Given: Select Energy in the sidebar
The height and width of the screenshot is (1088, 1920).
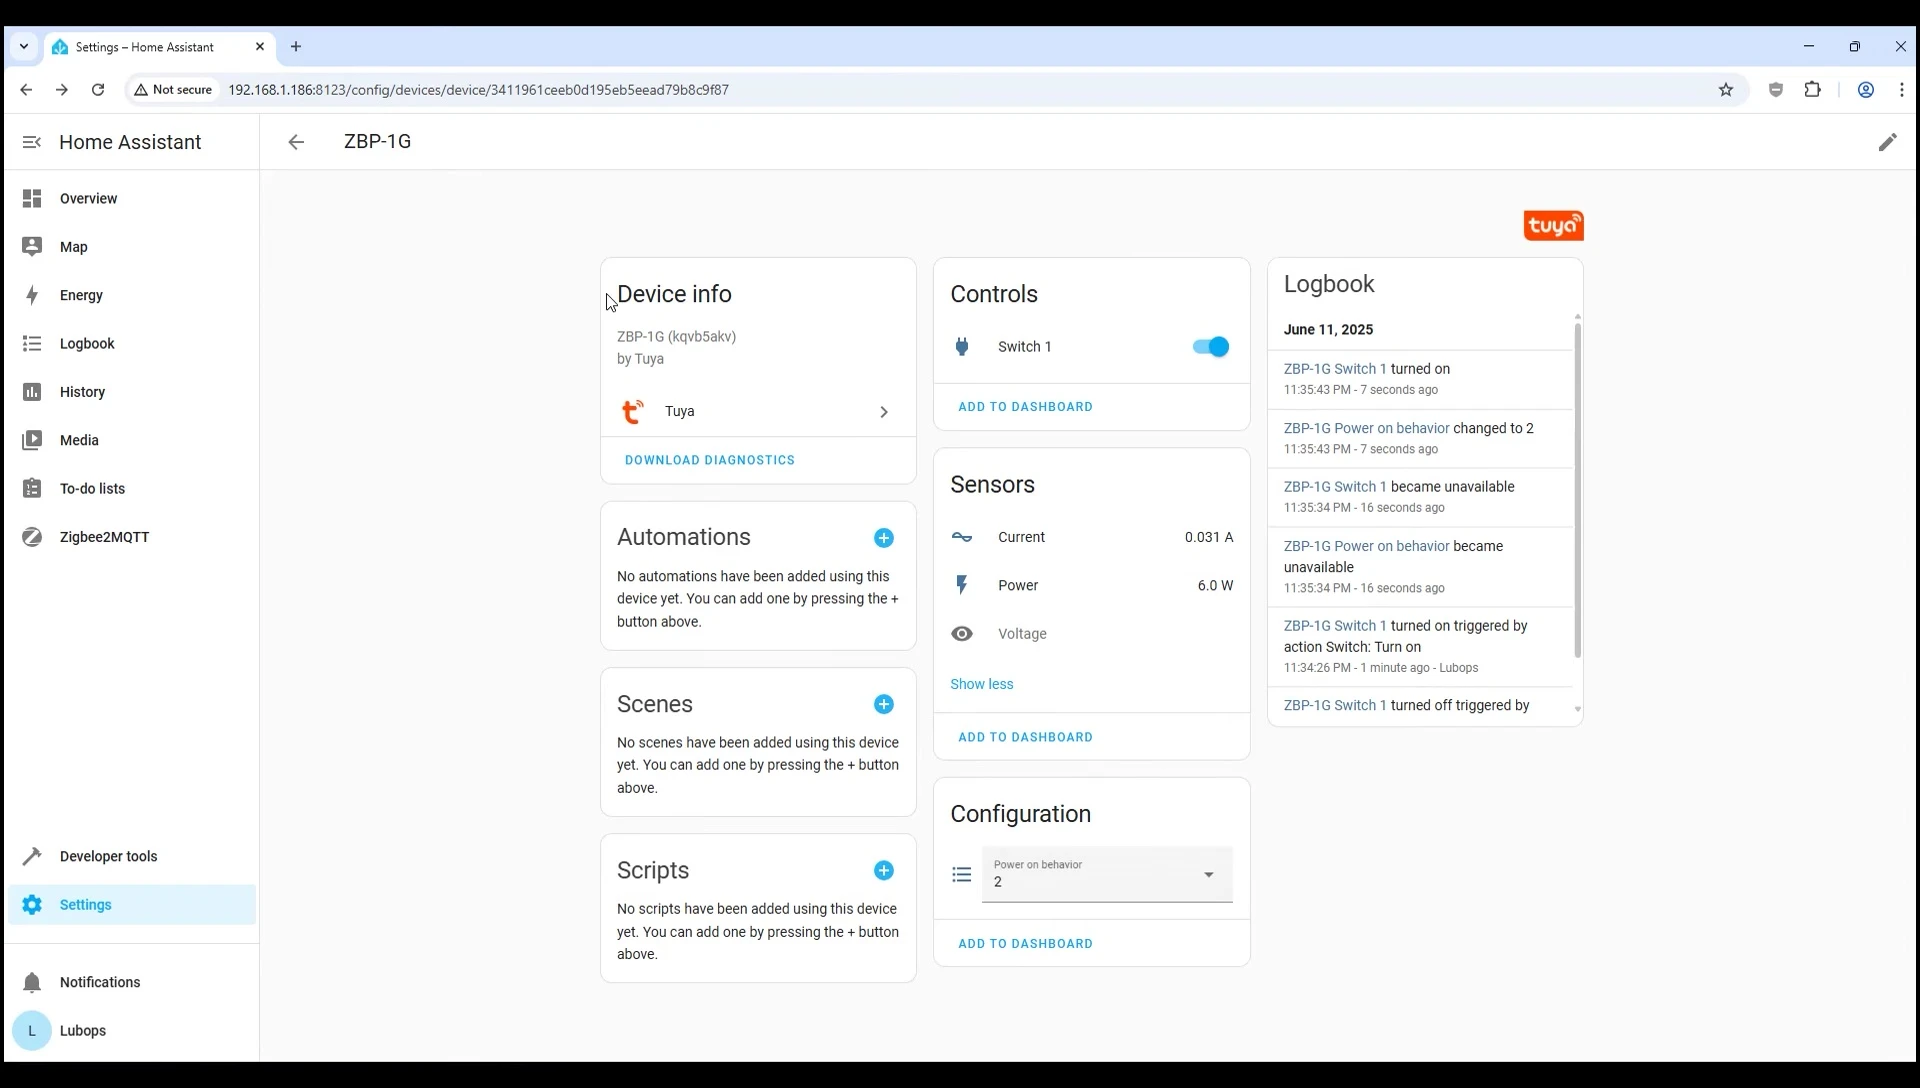Looking at the screenshot, I should pos(132,295).
